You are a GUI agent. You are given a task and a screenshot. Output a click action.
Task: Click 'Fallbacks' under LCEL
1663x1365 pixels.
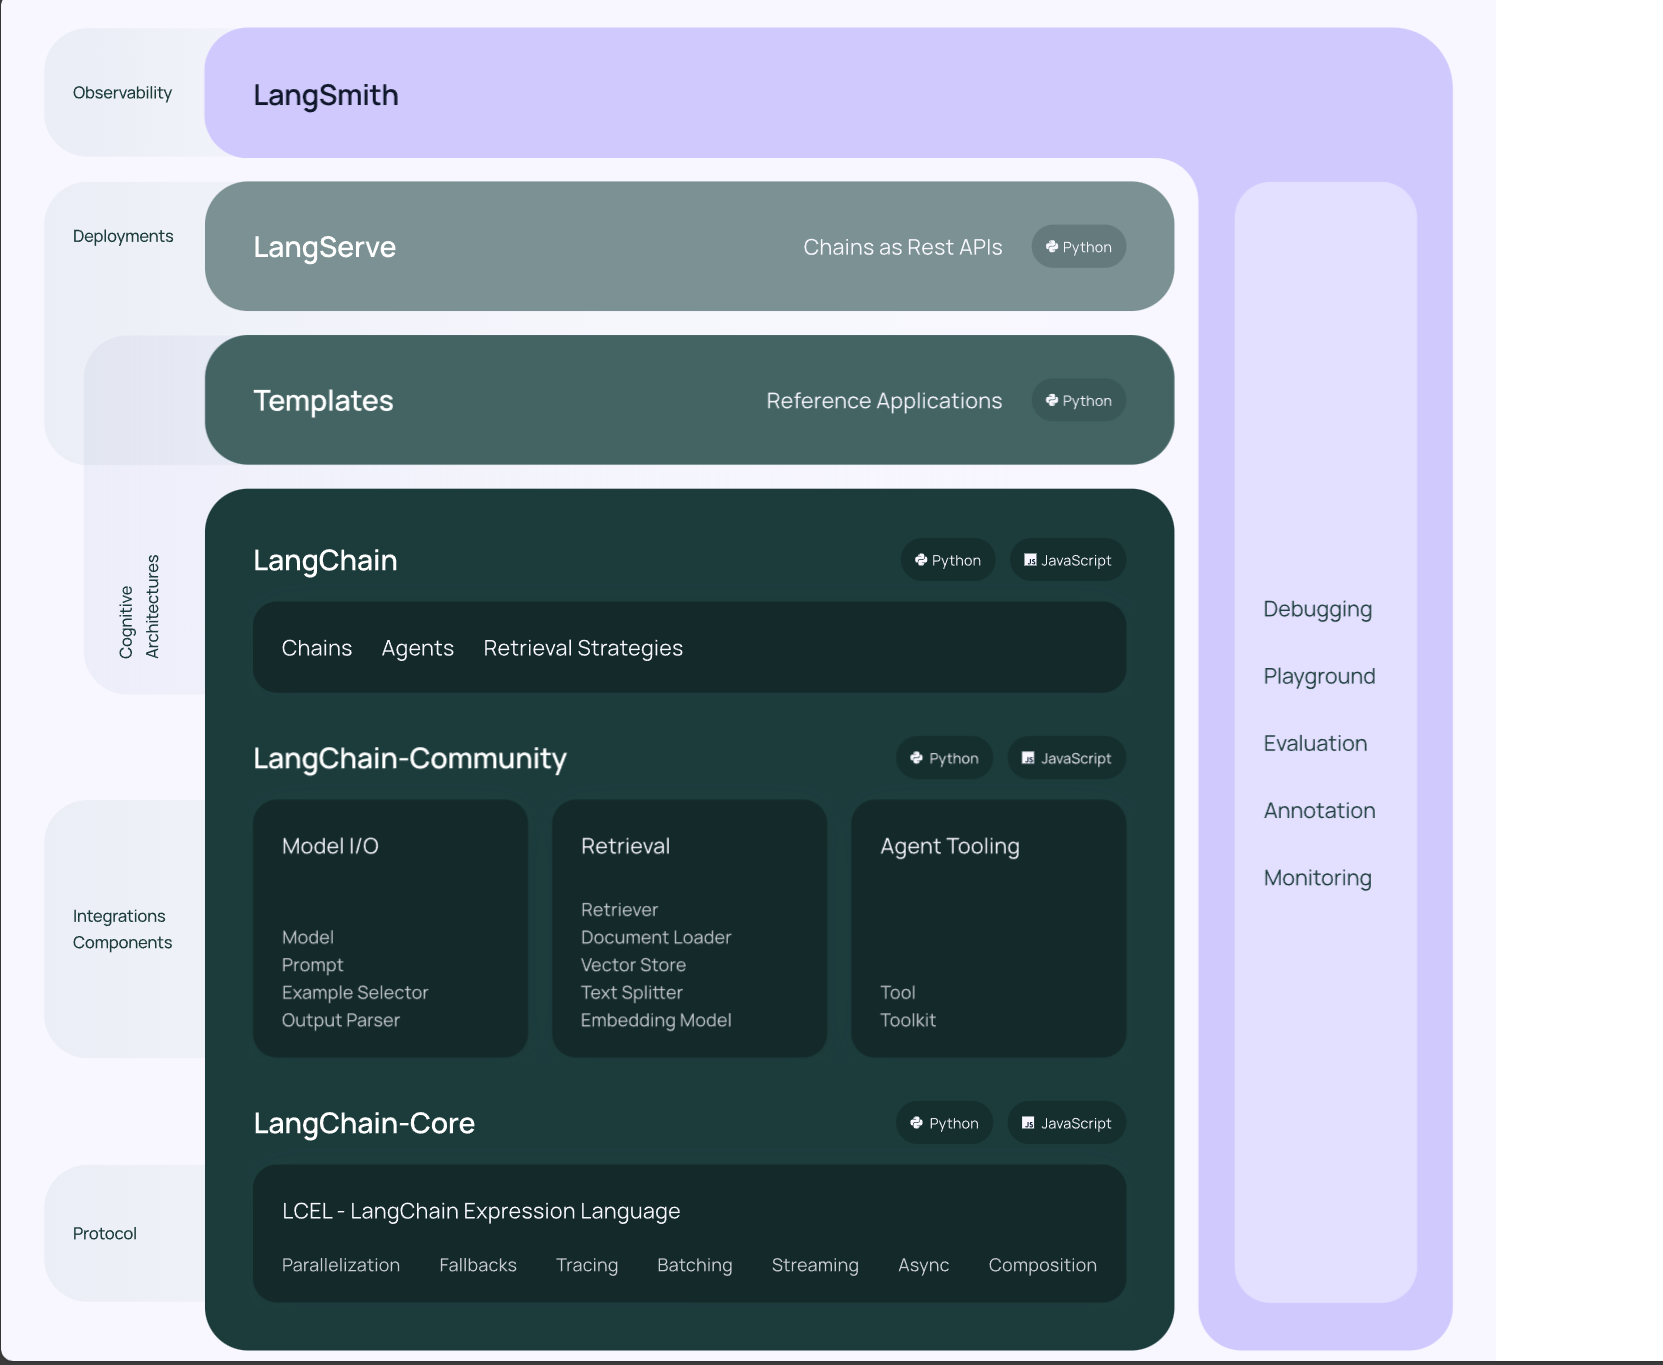pos(478,1265)
